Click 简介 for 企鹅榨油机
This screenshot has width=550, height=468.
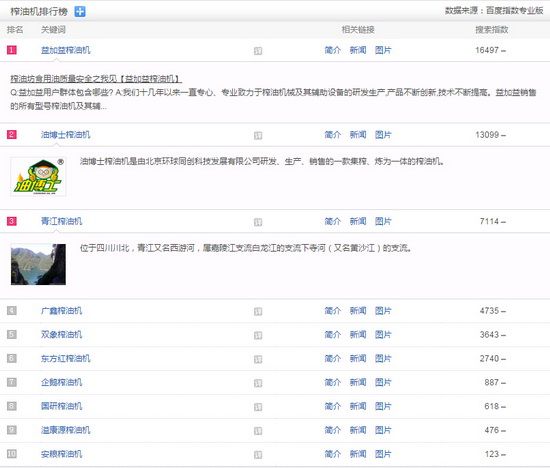click(333, 382)
